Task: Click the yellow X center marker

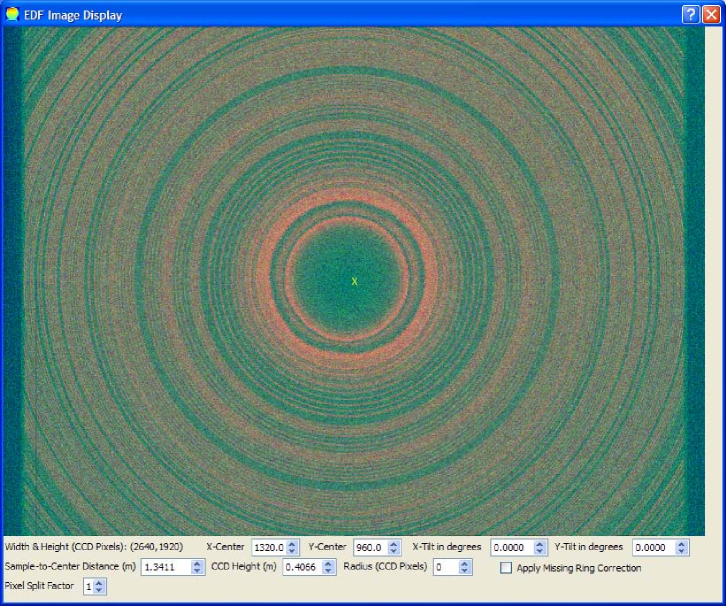Action: [354, 282]
